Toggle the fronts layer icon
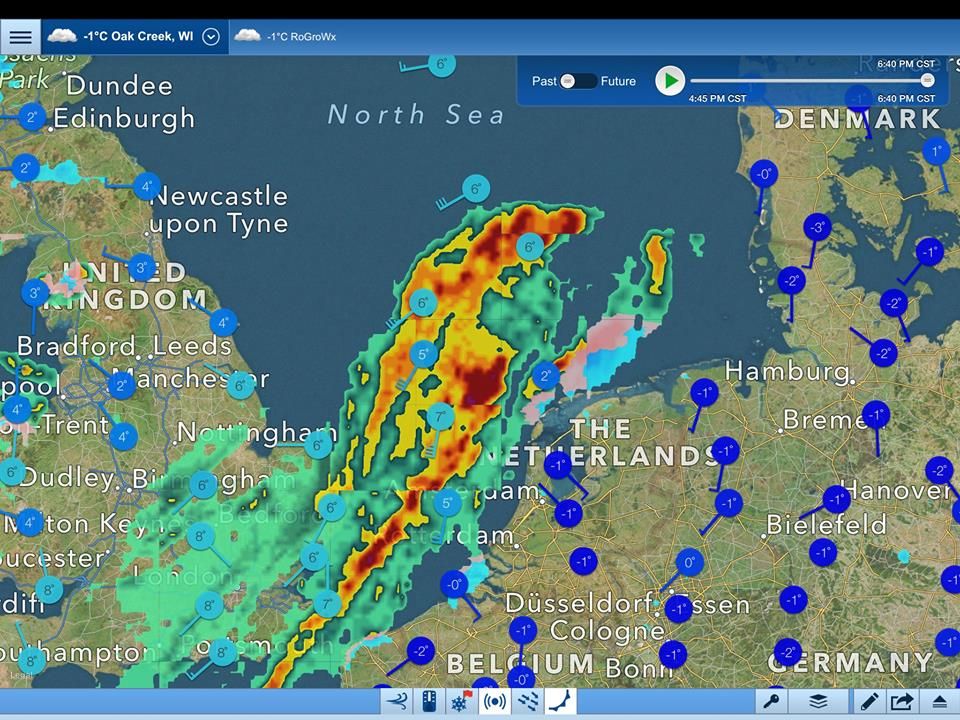Viewport: 960px width, 720px height. 560,702
